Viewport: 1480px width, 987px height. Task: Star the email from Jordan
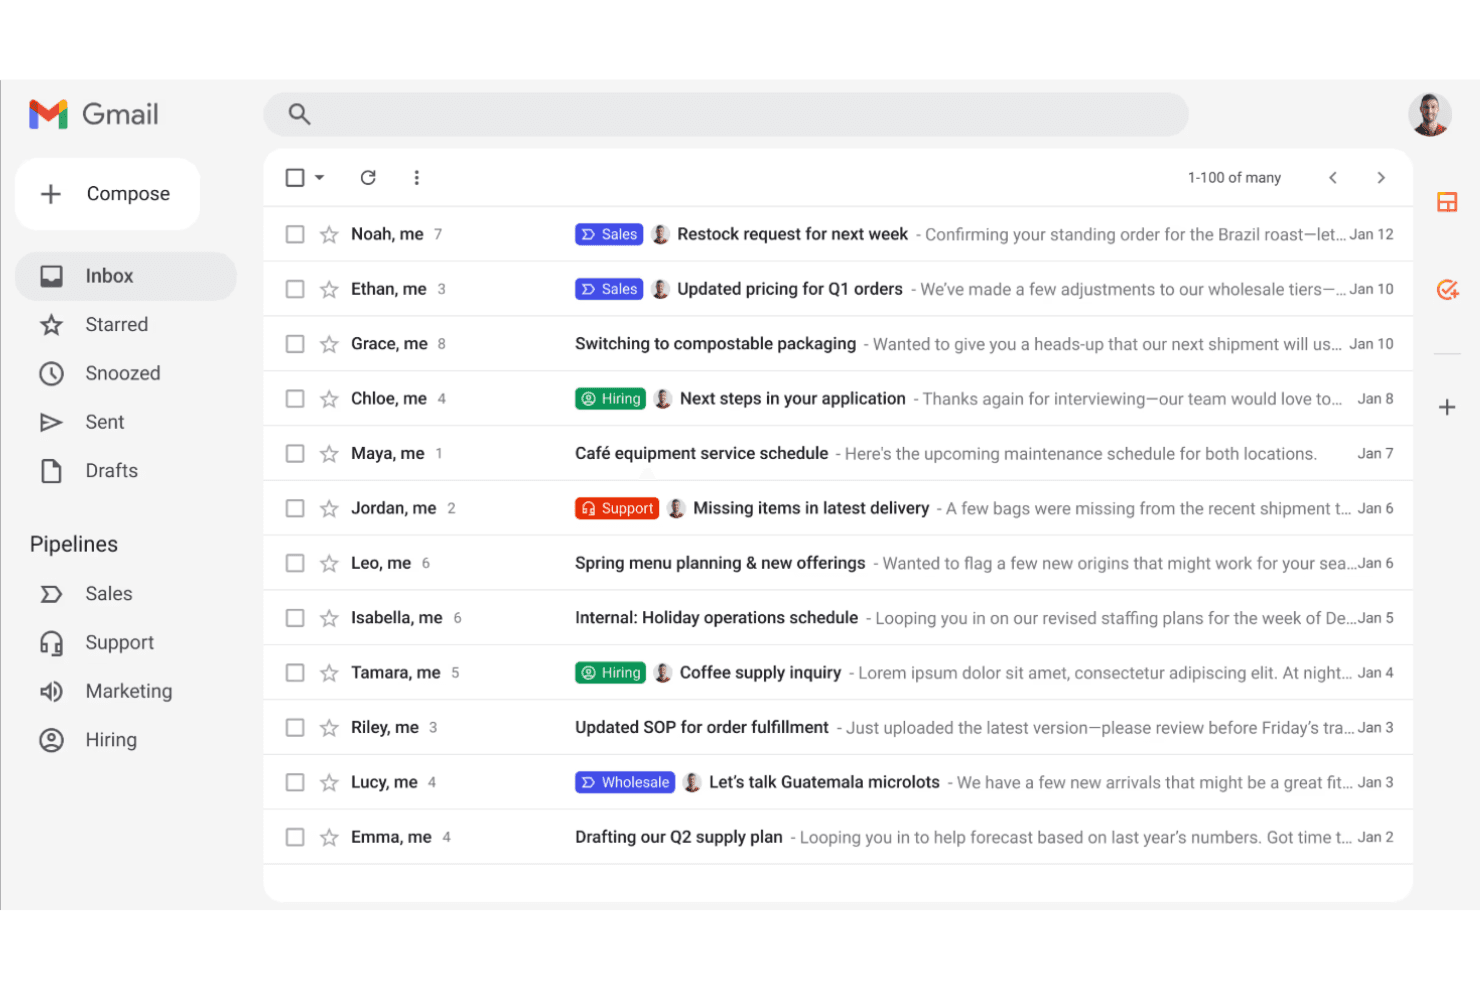pos(329,508)
